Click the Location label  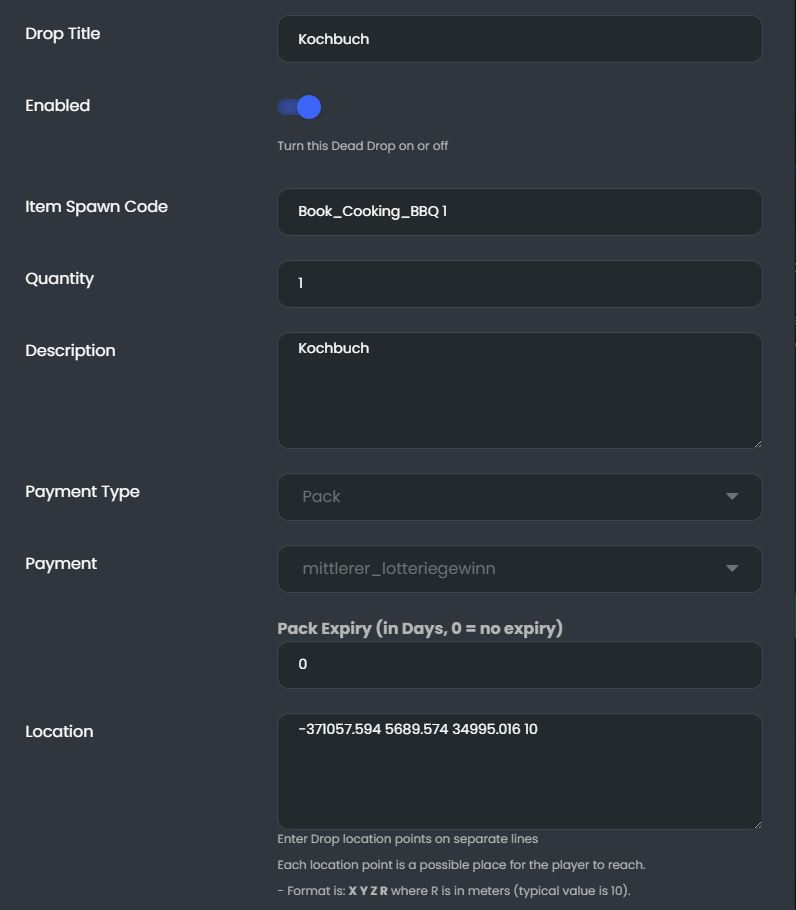[59, 732]
